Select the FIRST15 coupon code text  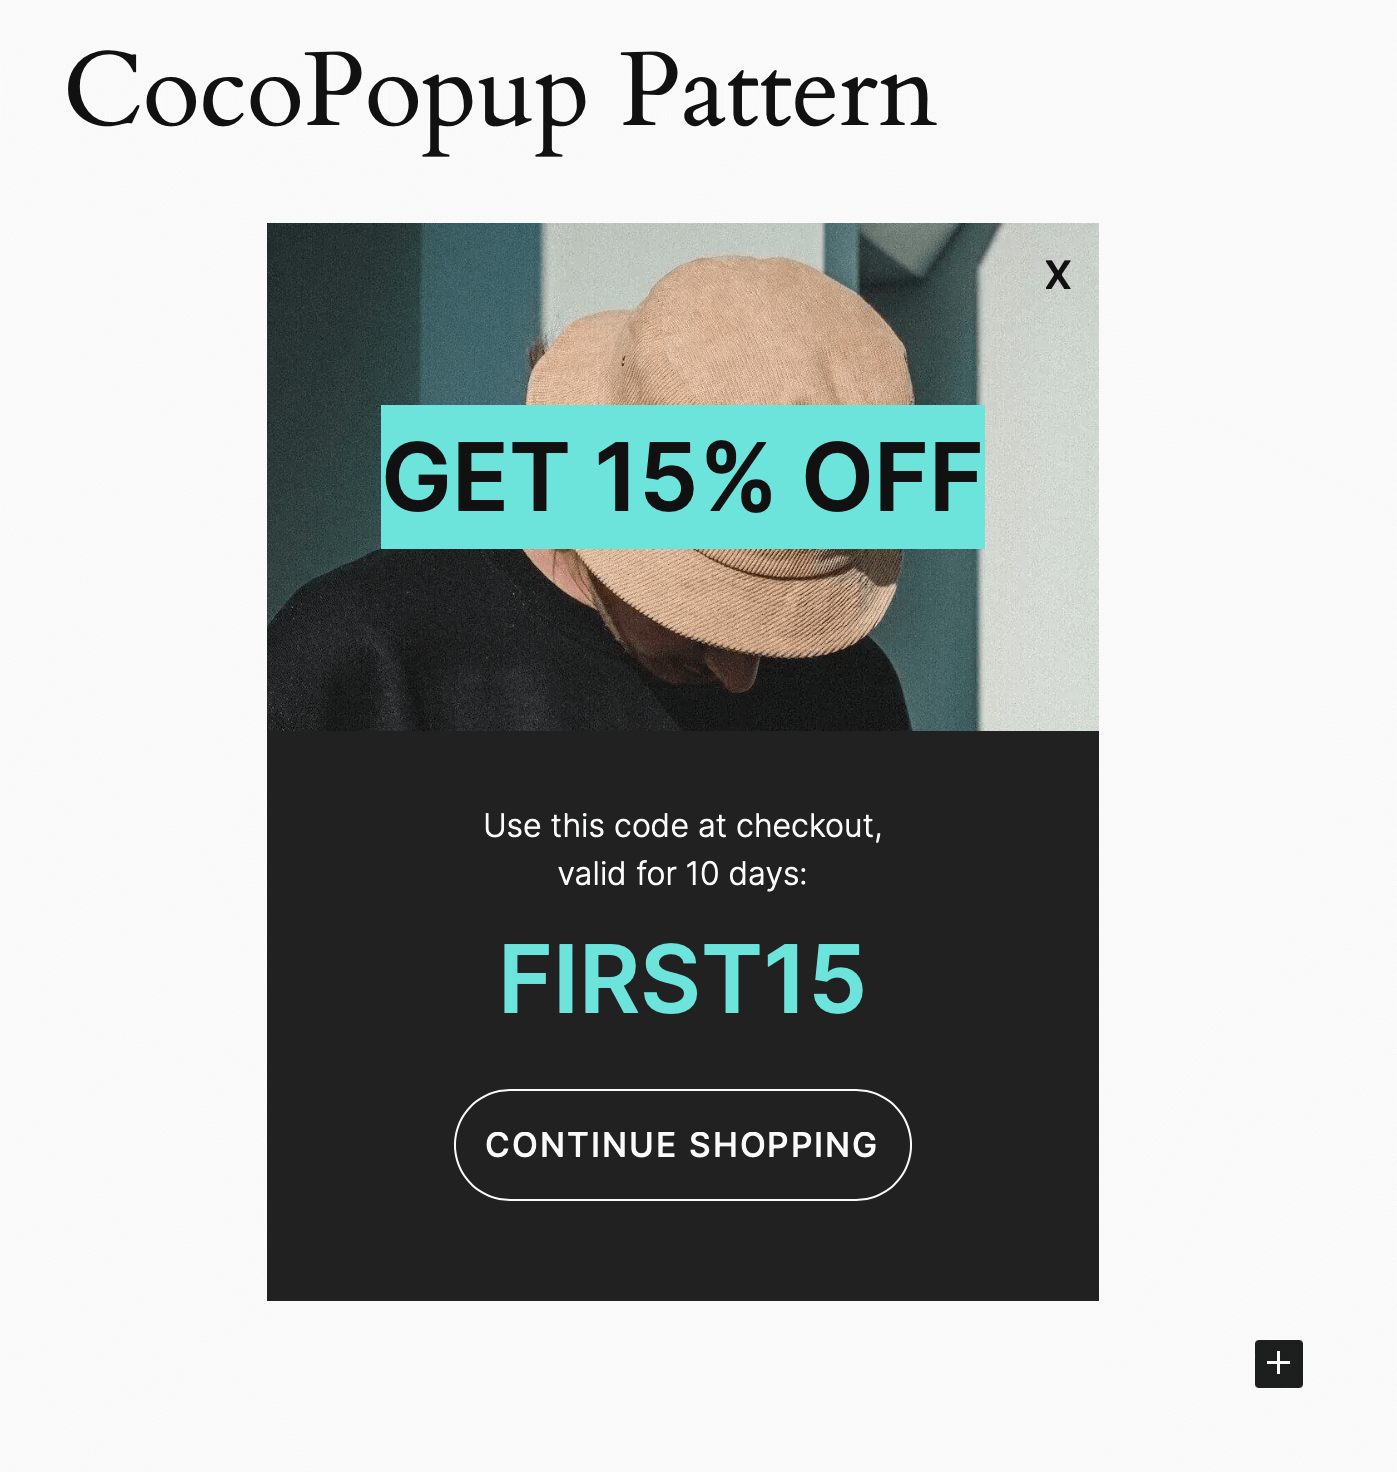(682, 979)
